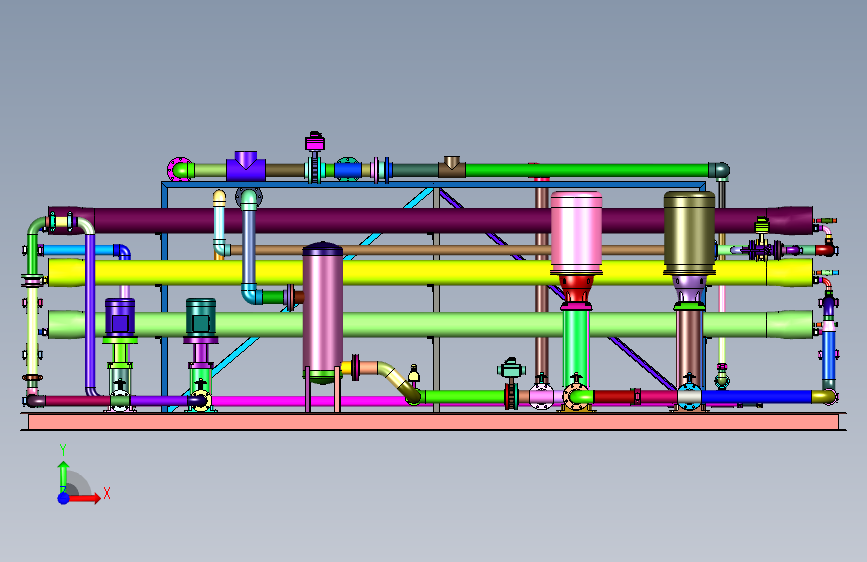This screenshot has height=562, width=867.
Task: Select the gray-blue vertical pipe with elbow
Action: (249, 246)
